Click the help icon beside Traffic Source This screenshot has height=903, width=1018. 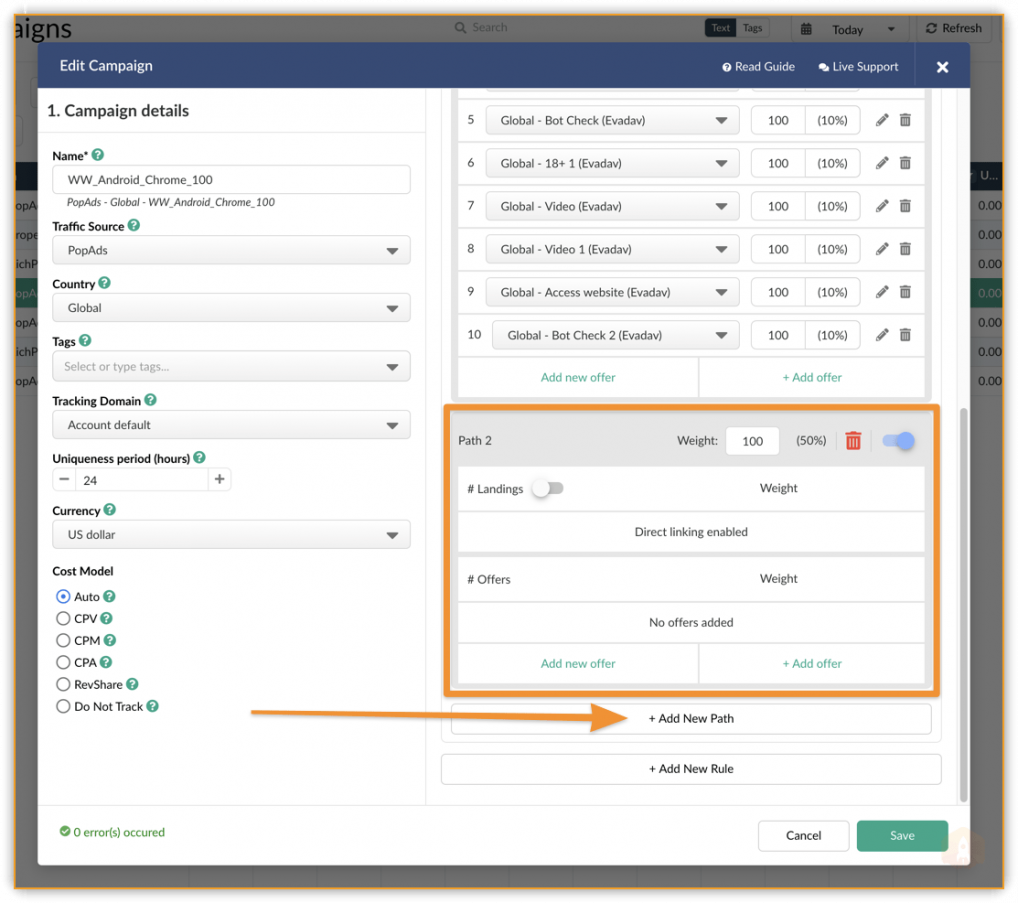coord(134,226)
